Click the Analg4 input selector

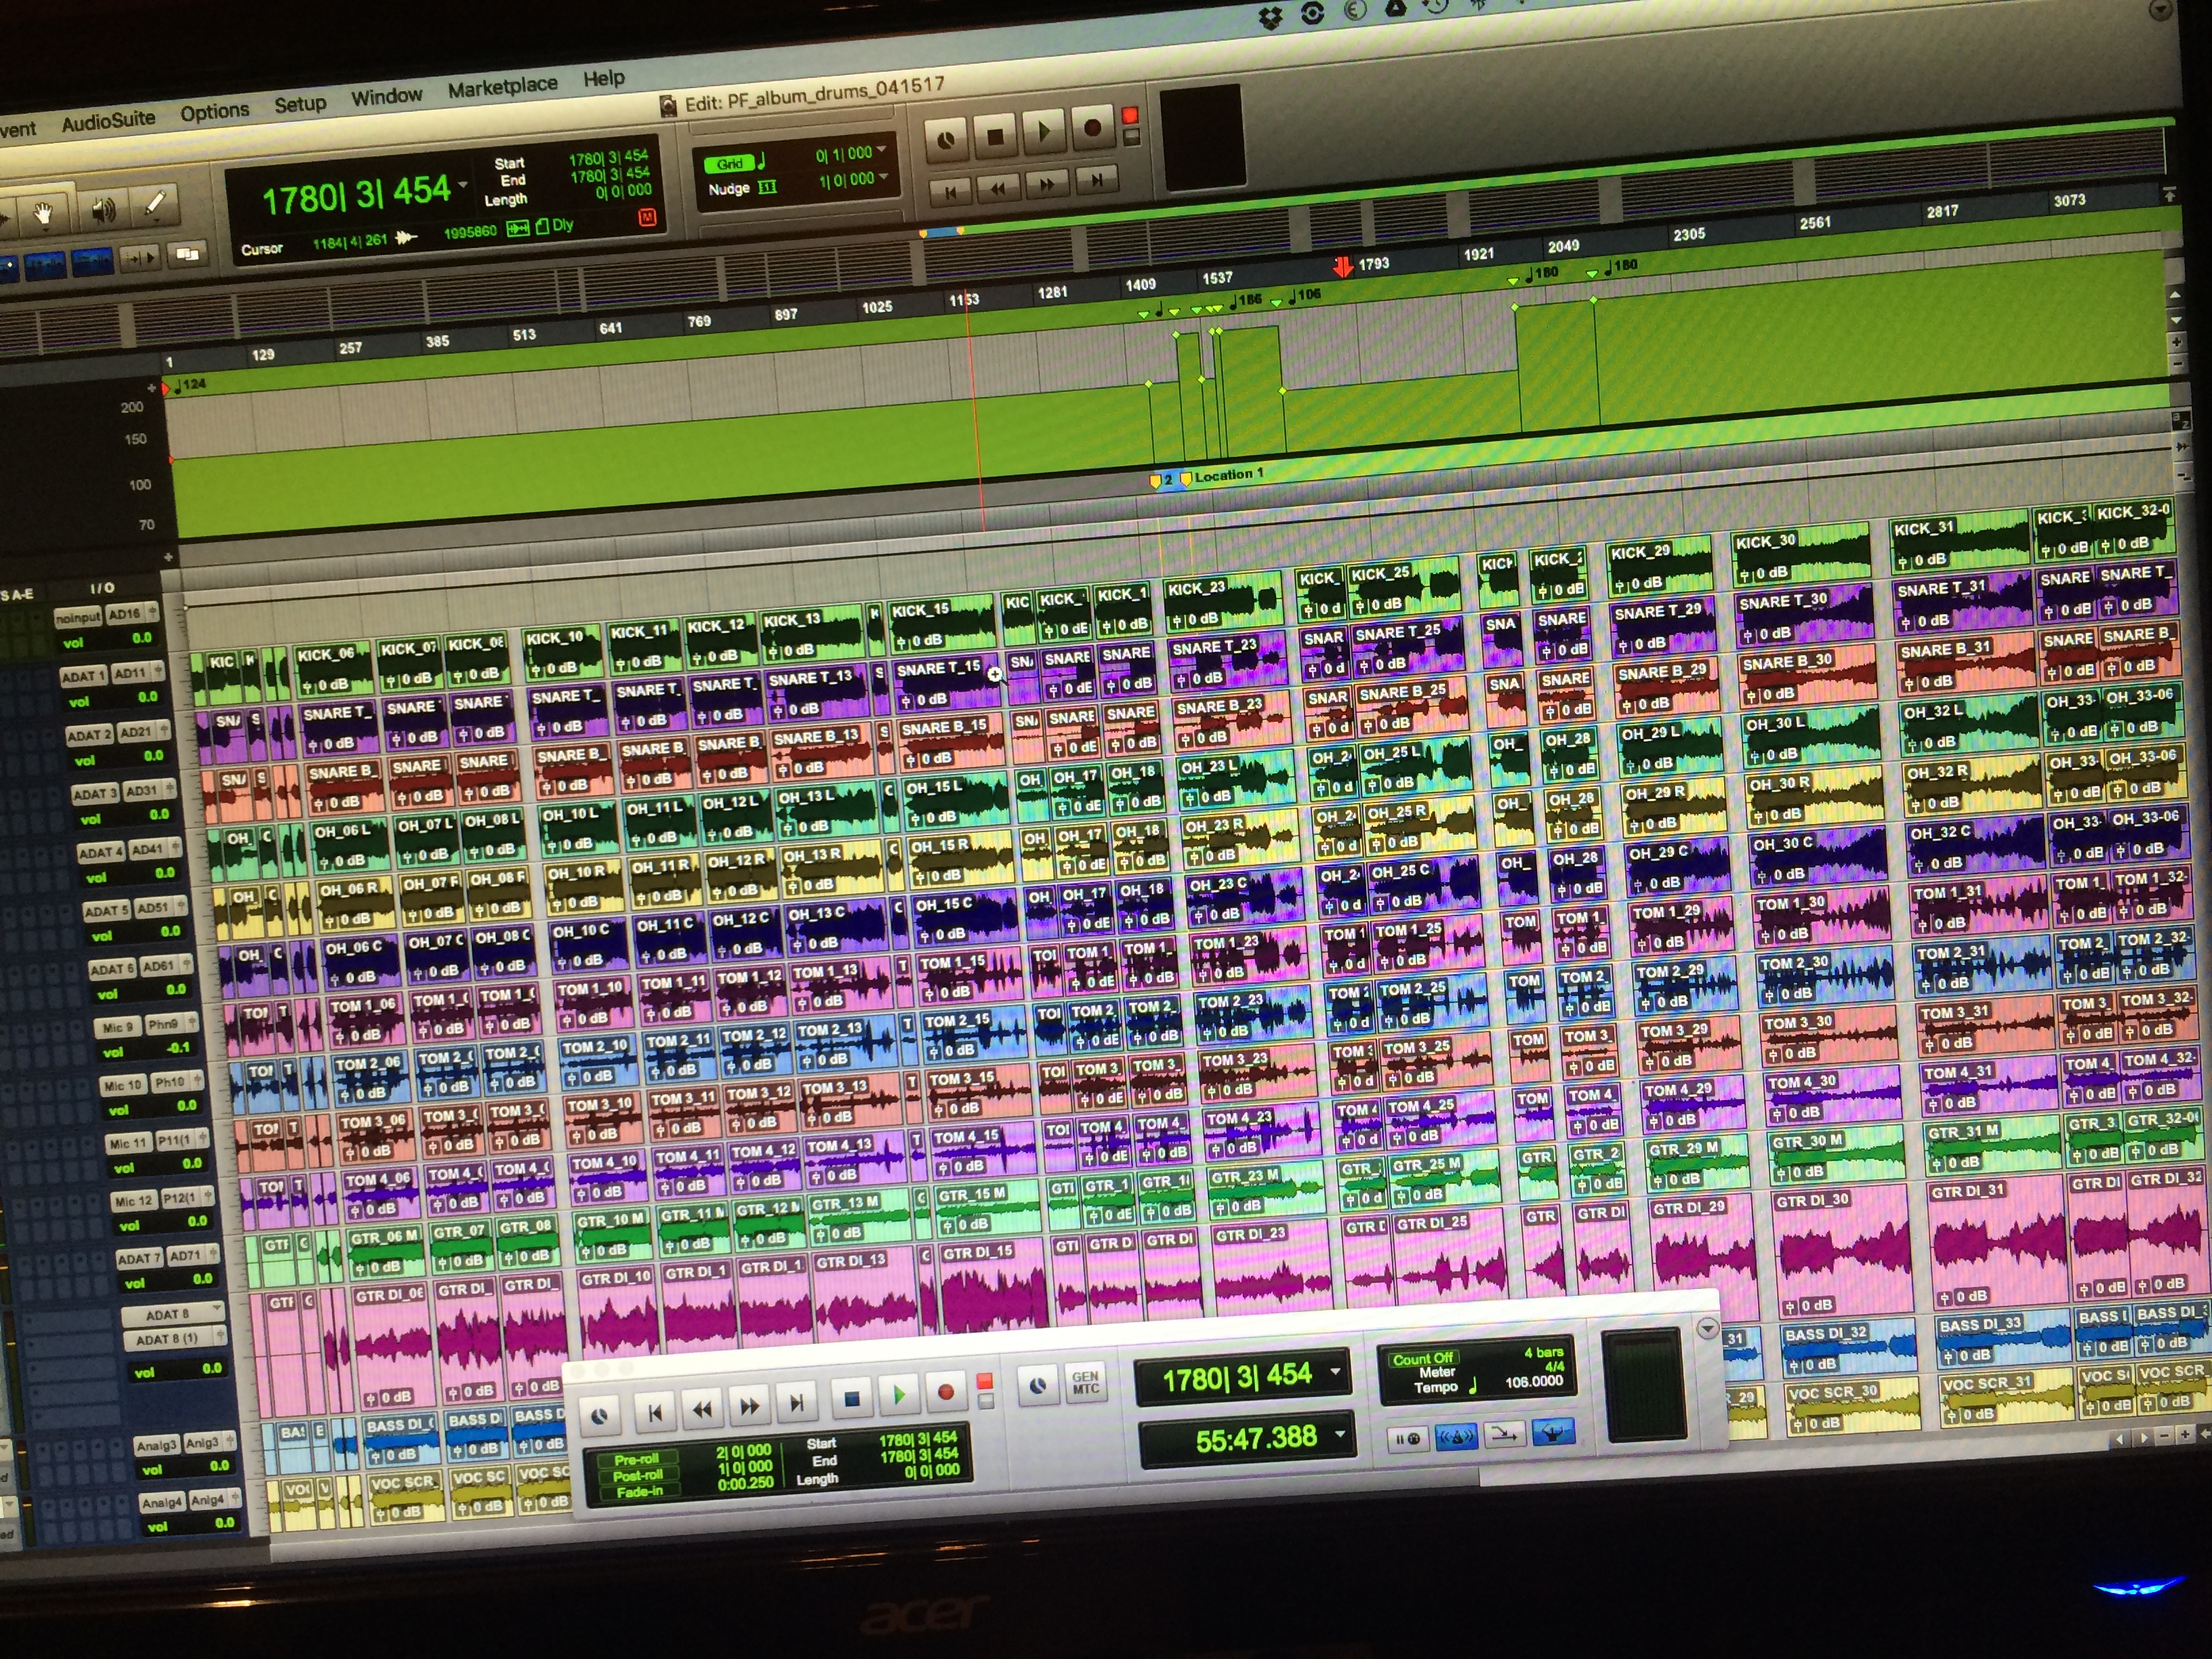162,1502
